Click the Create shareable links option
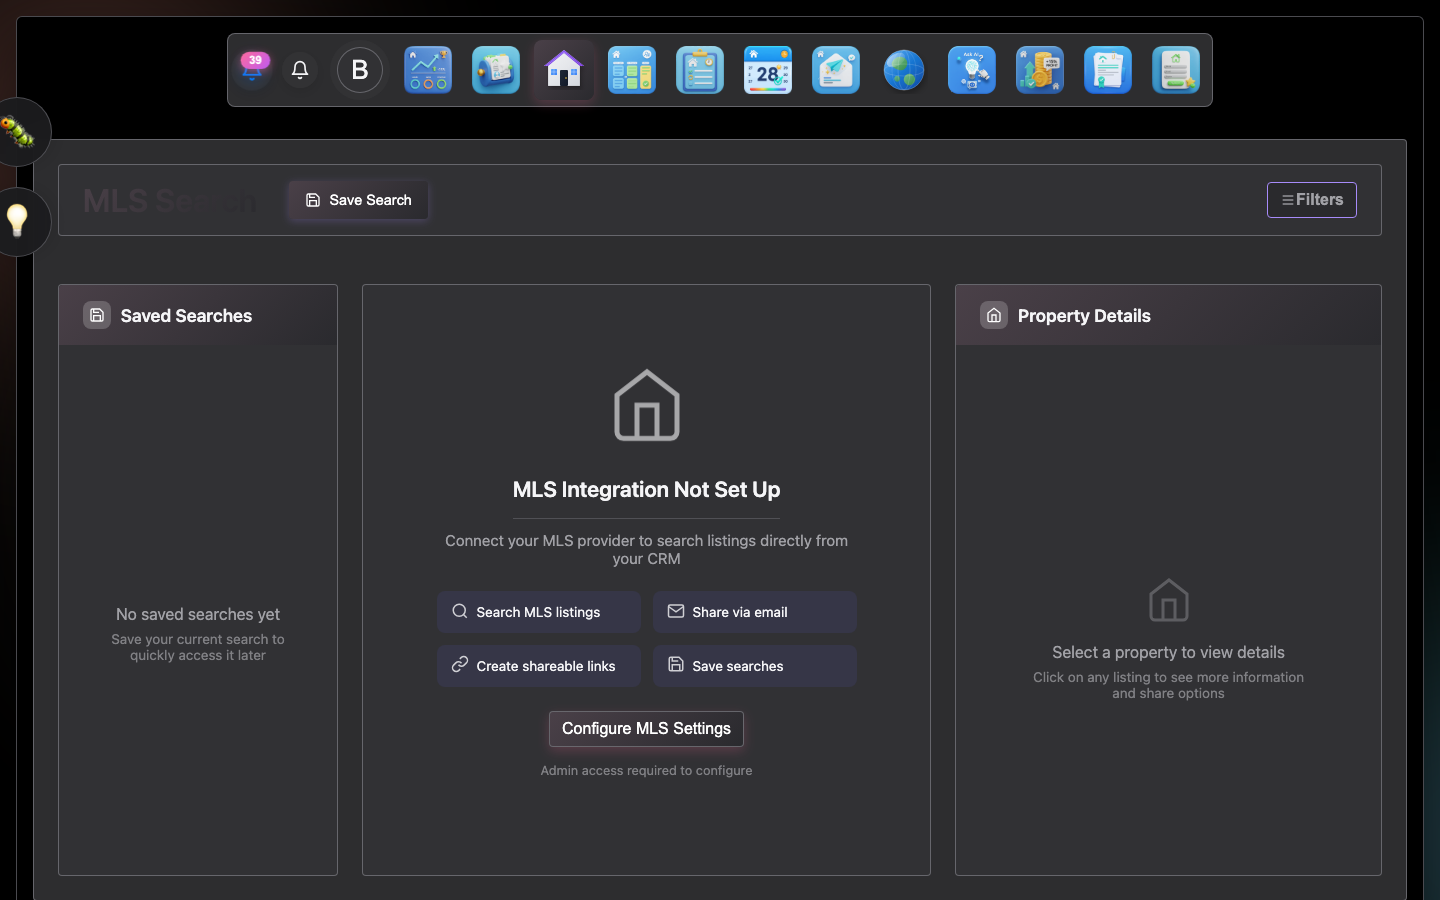The height and width of the screenshot is (900, 1440). coord(538,666)
